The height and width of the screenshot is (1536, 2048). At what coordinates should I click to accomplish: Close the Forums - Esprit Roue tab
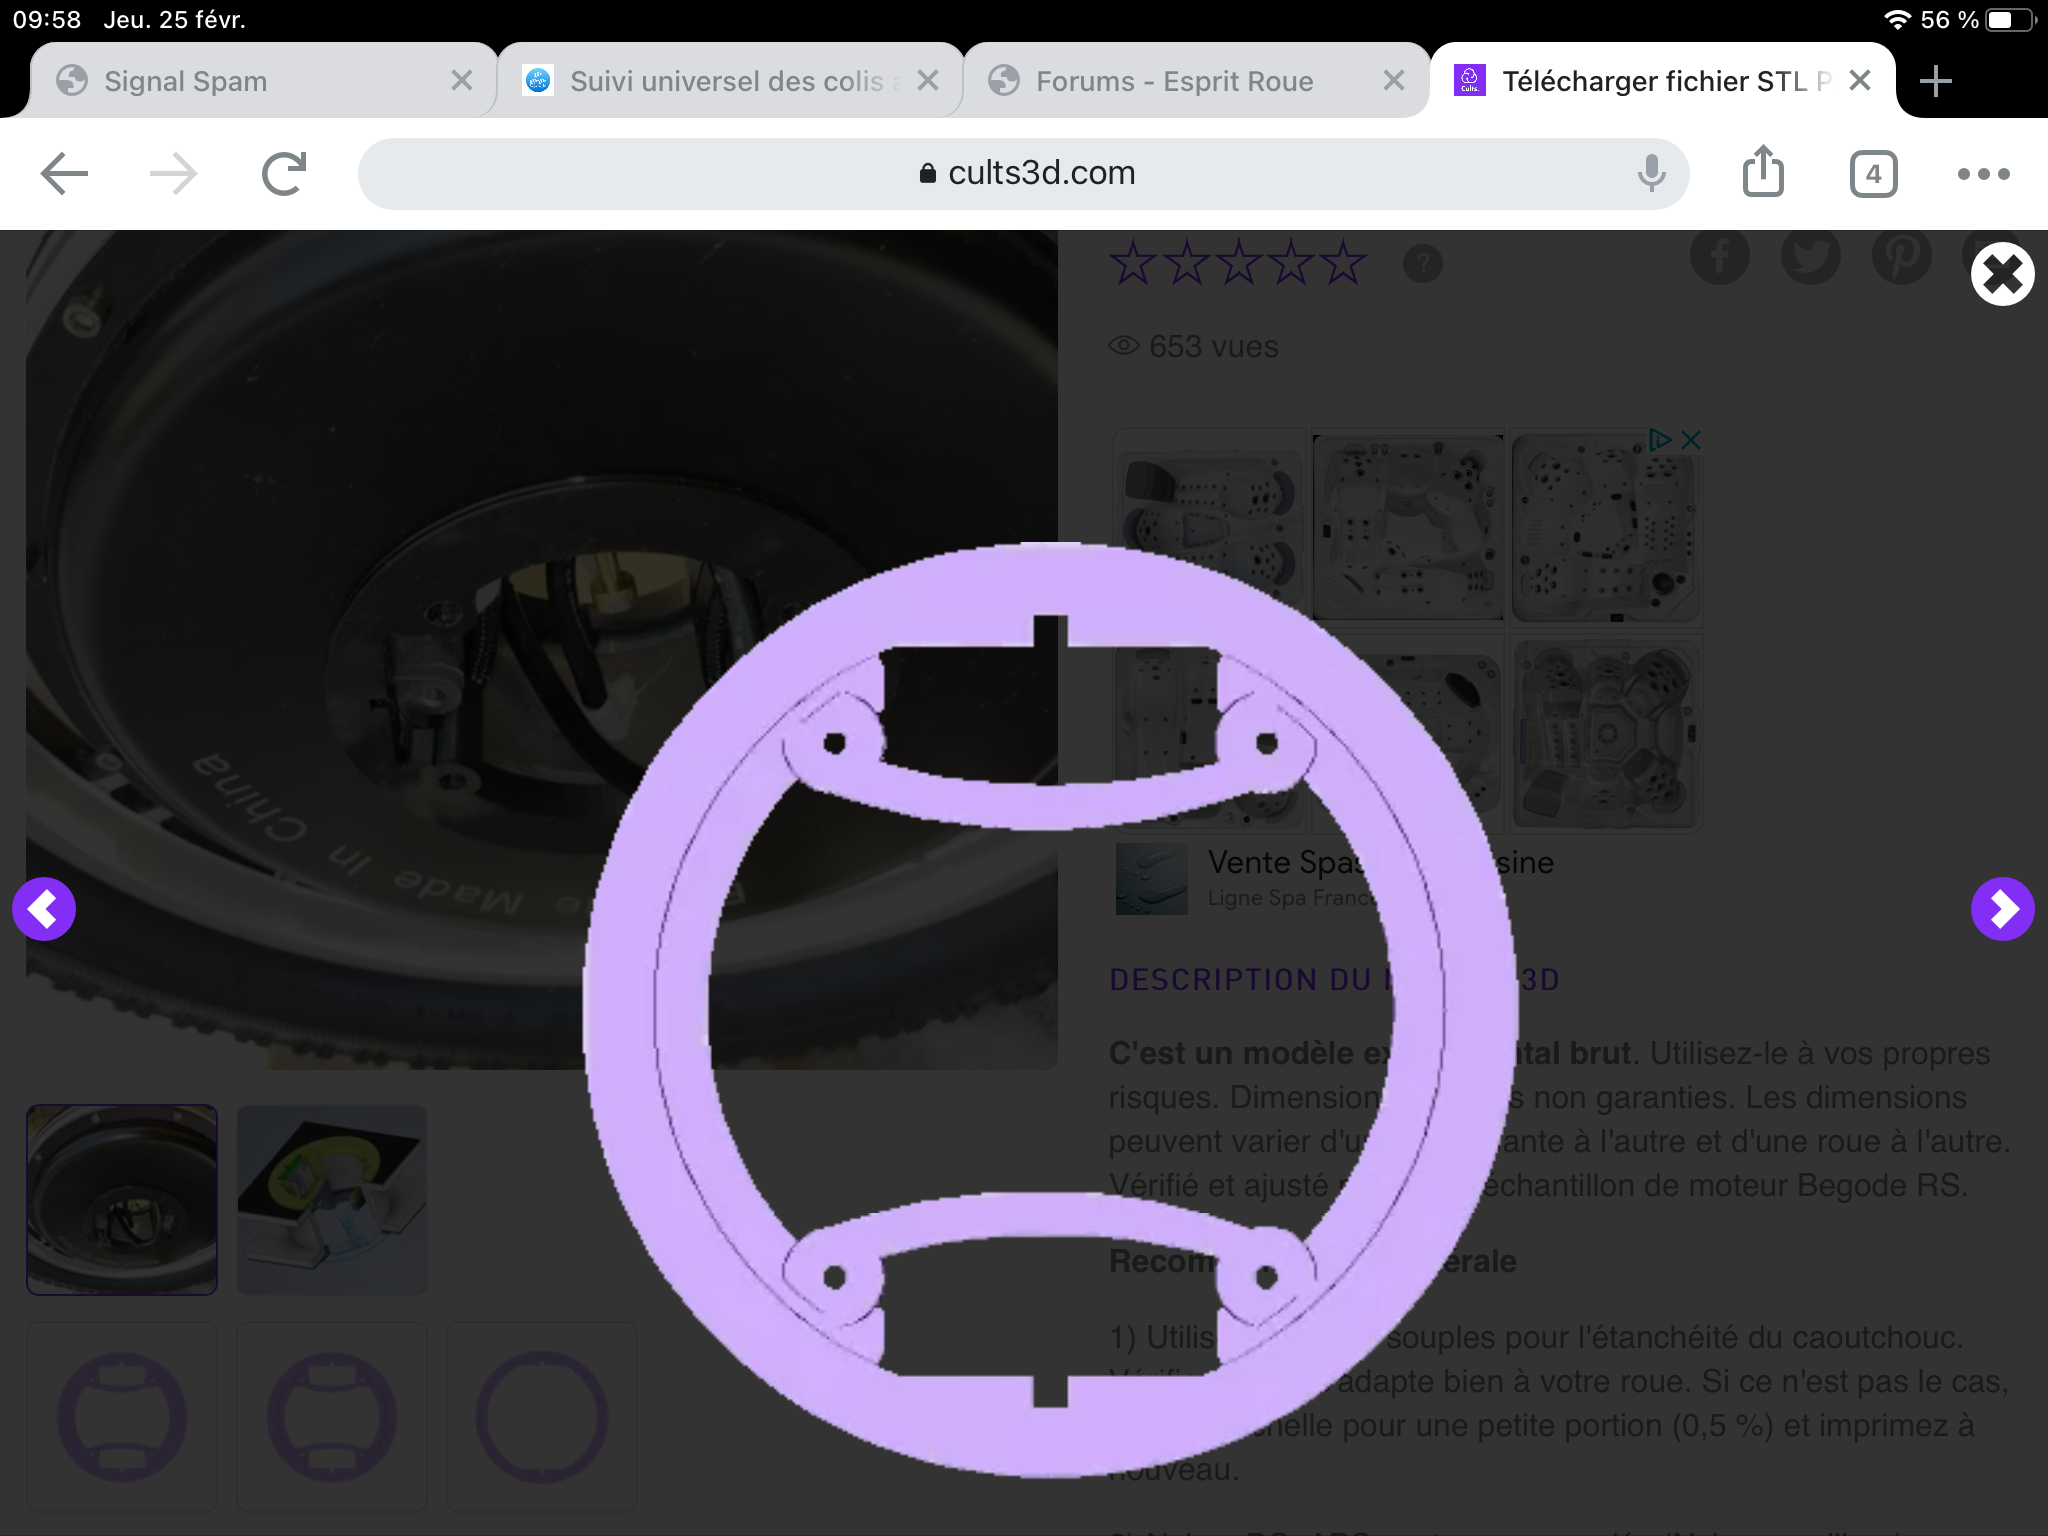pos(1394,80)
